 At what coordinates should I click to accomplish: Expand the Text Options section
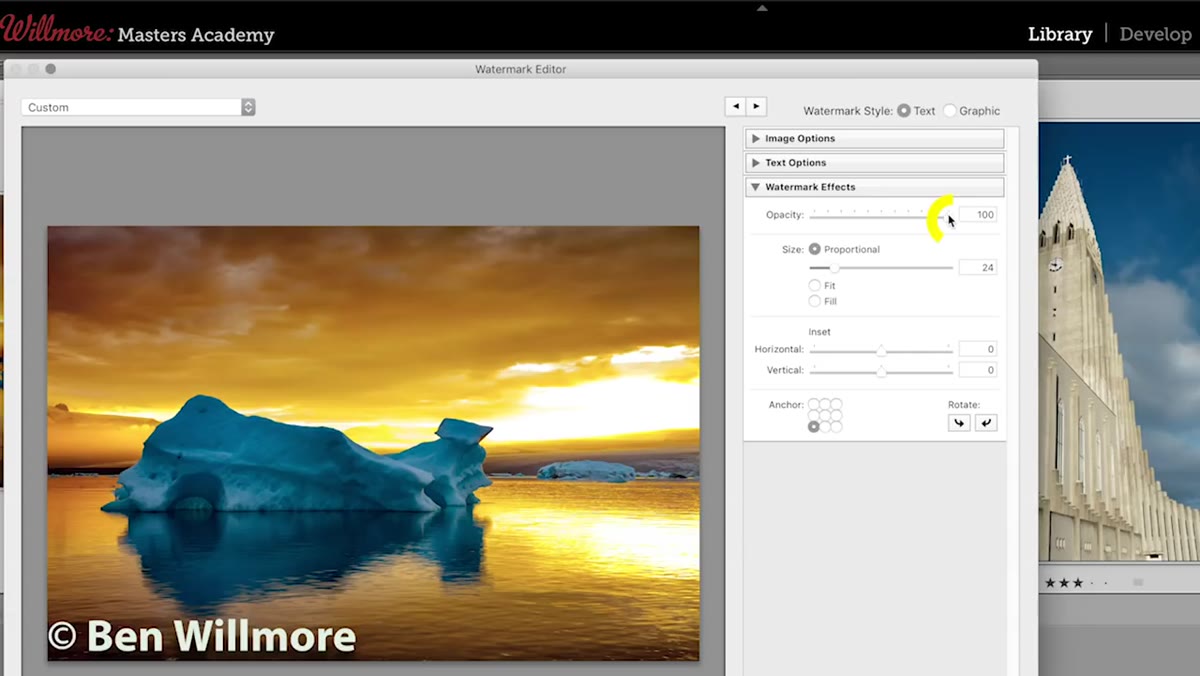coord(875,162)
